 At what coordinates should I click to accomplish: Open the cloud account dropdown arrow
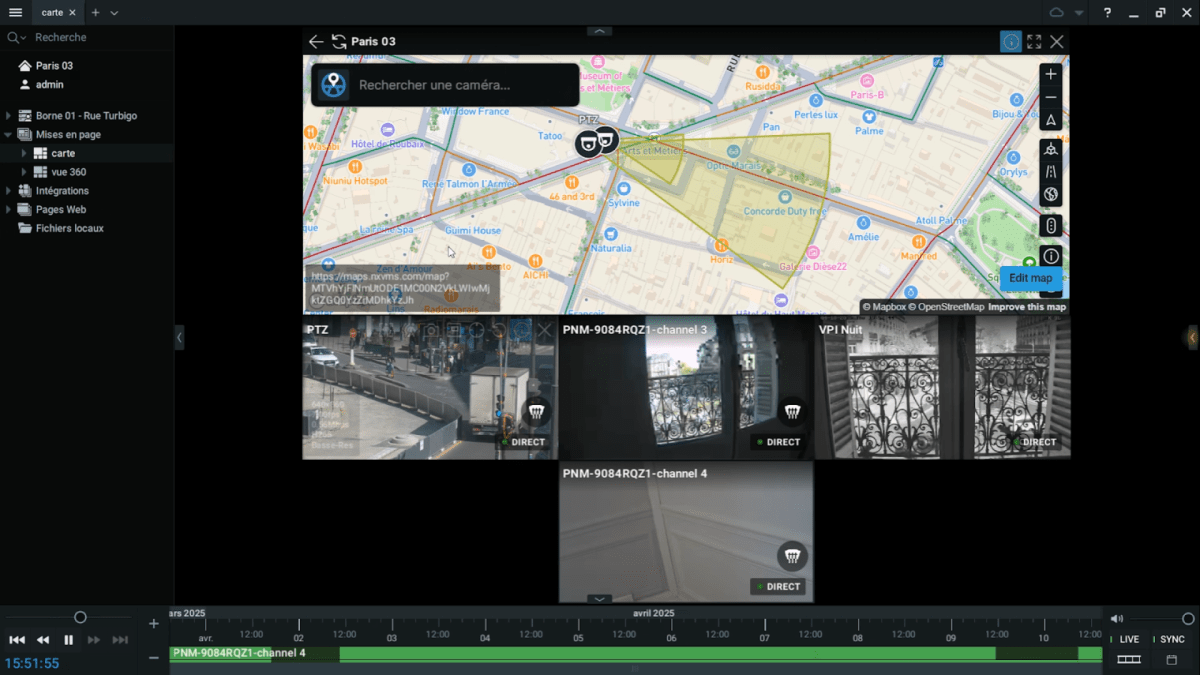coord(1079,13)
